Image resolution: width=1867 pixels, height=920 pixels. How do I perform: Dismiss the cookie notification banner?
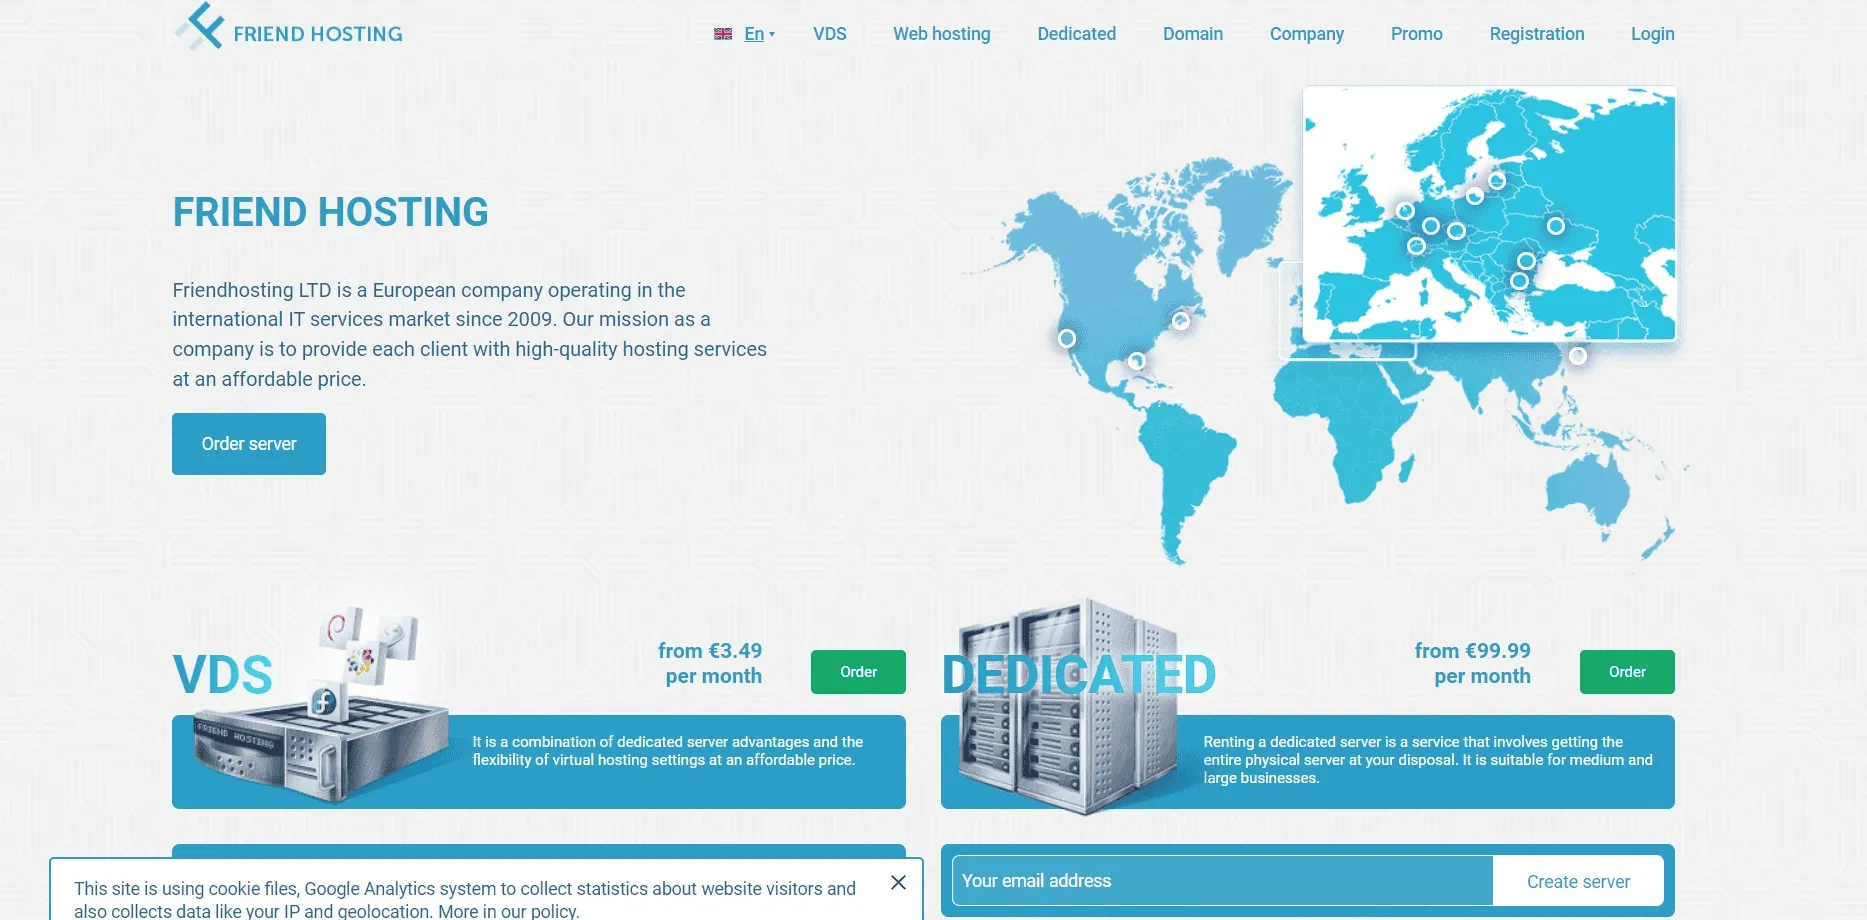[x=898, y=882]
